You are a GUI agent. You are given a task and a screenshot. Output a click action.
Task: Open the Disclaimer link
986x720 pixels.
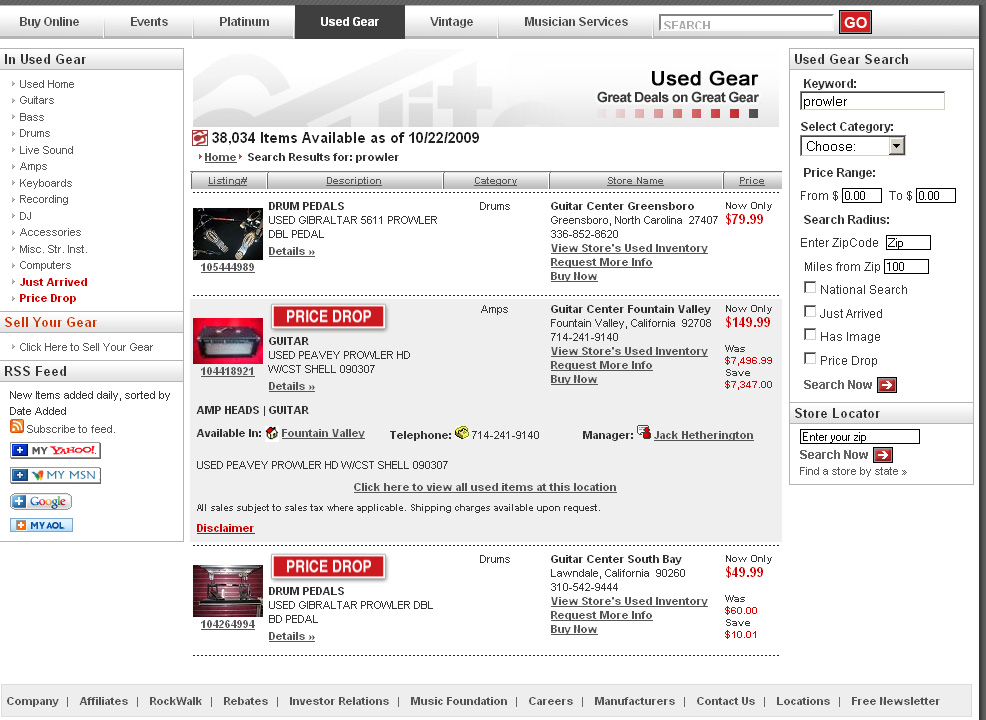click(225, 528)
